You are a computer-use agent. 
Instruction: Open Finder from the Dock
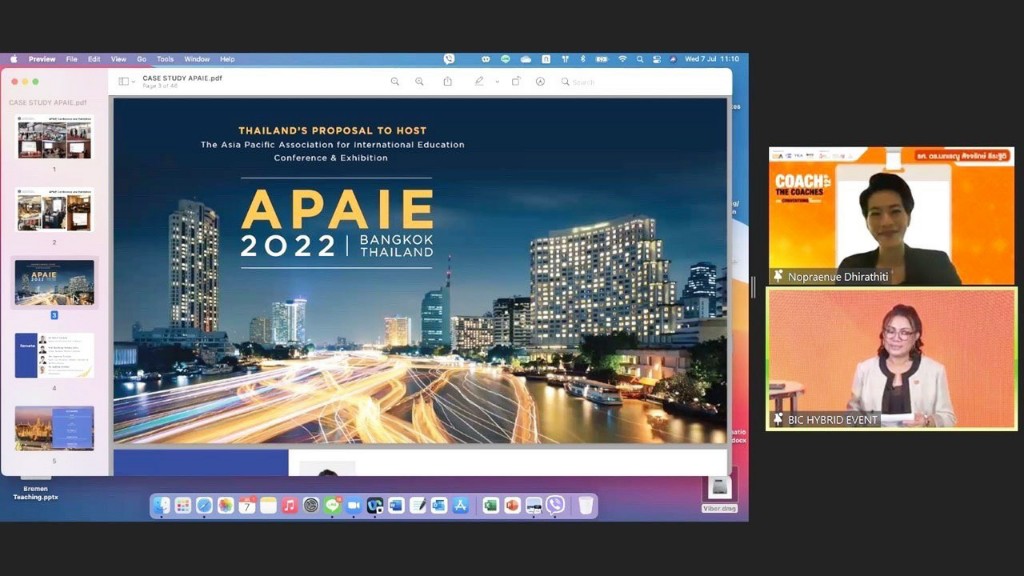161,505
